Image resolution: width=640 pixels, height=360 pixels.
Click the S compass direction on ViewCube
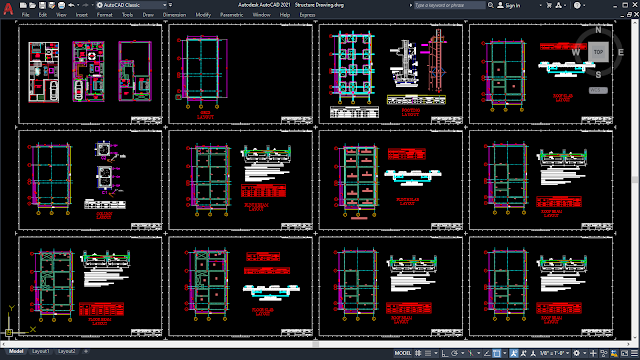(x=598, y=75)
